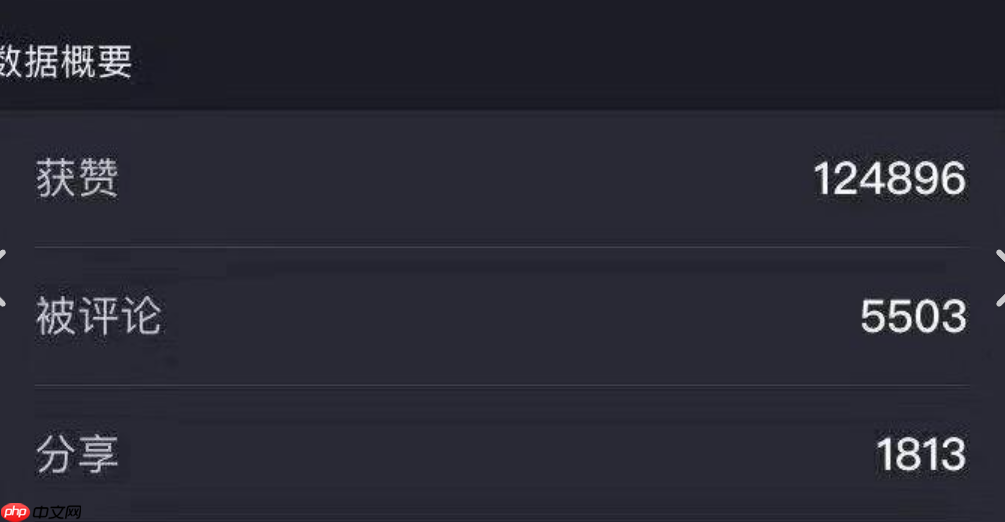Screen dimensions: 1005x522
Task: Click the red php logo badge
Action: pos(15,512)
